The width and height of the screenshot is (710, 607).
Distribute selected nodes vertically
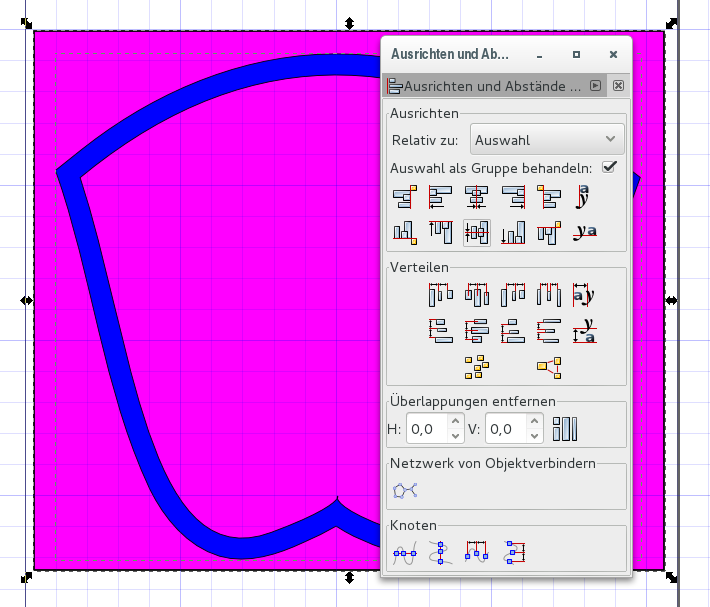coord(514,553)
